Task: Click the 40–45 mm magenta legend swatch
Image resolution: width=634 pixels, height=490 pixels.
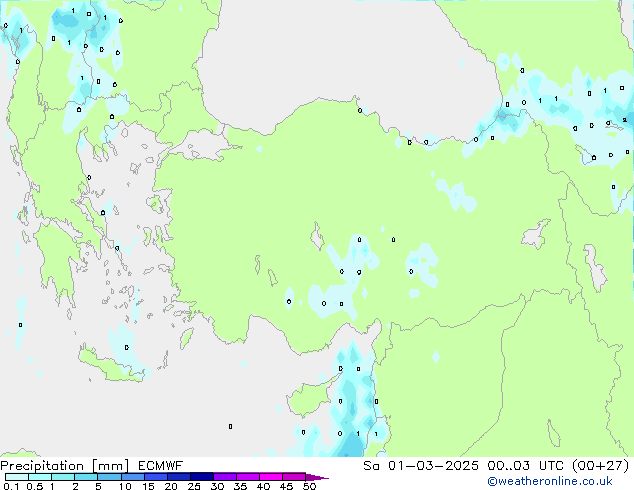Action: (271, 477)
